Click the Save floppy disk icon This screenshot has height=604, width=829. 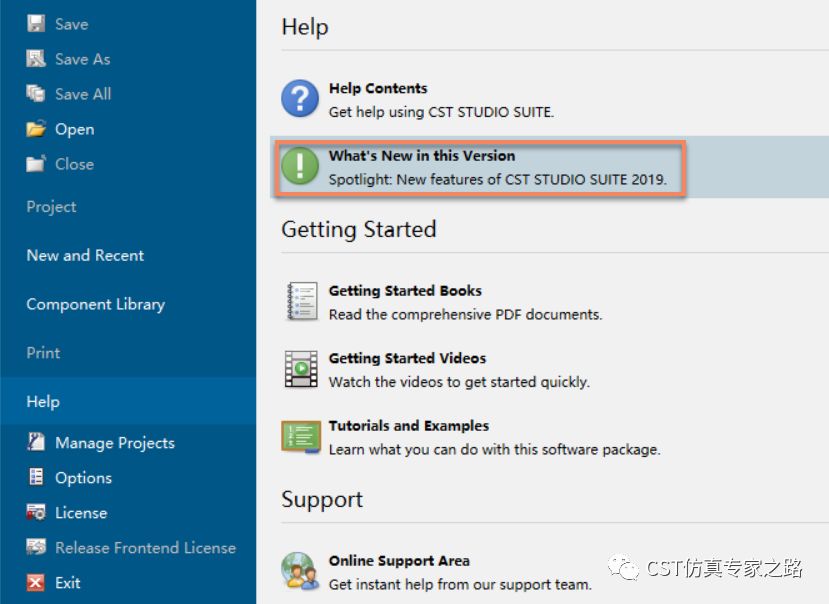(x=36, y=24)
